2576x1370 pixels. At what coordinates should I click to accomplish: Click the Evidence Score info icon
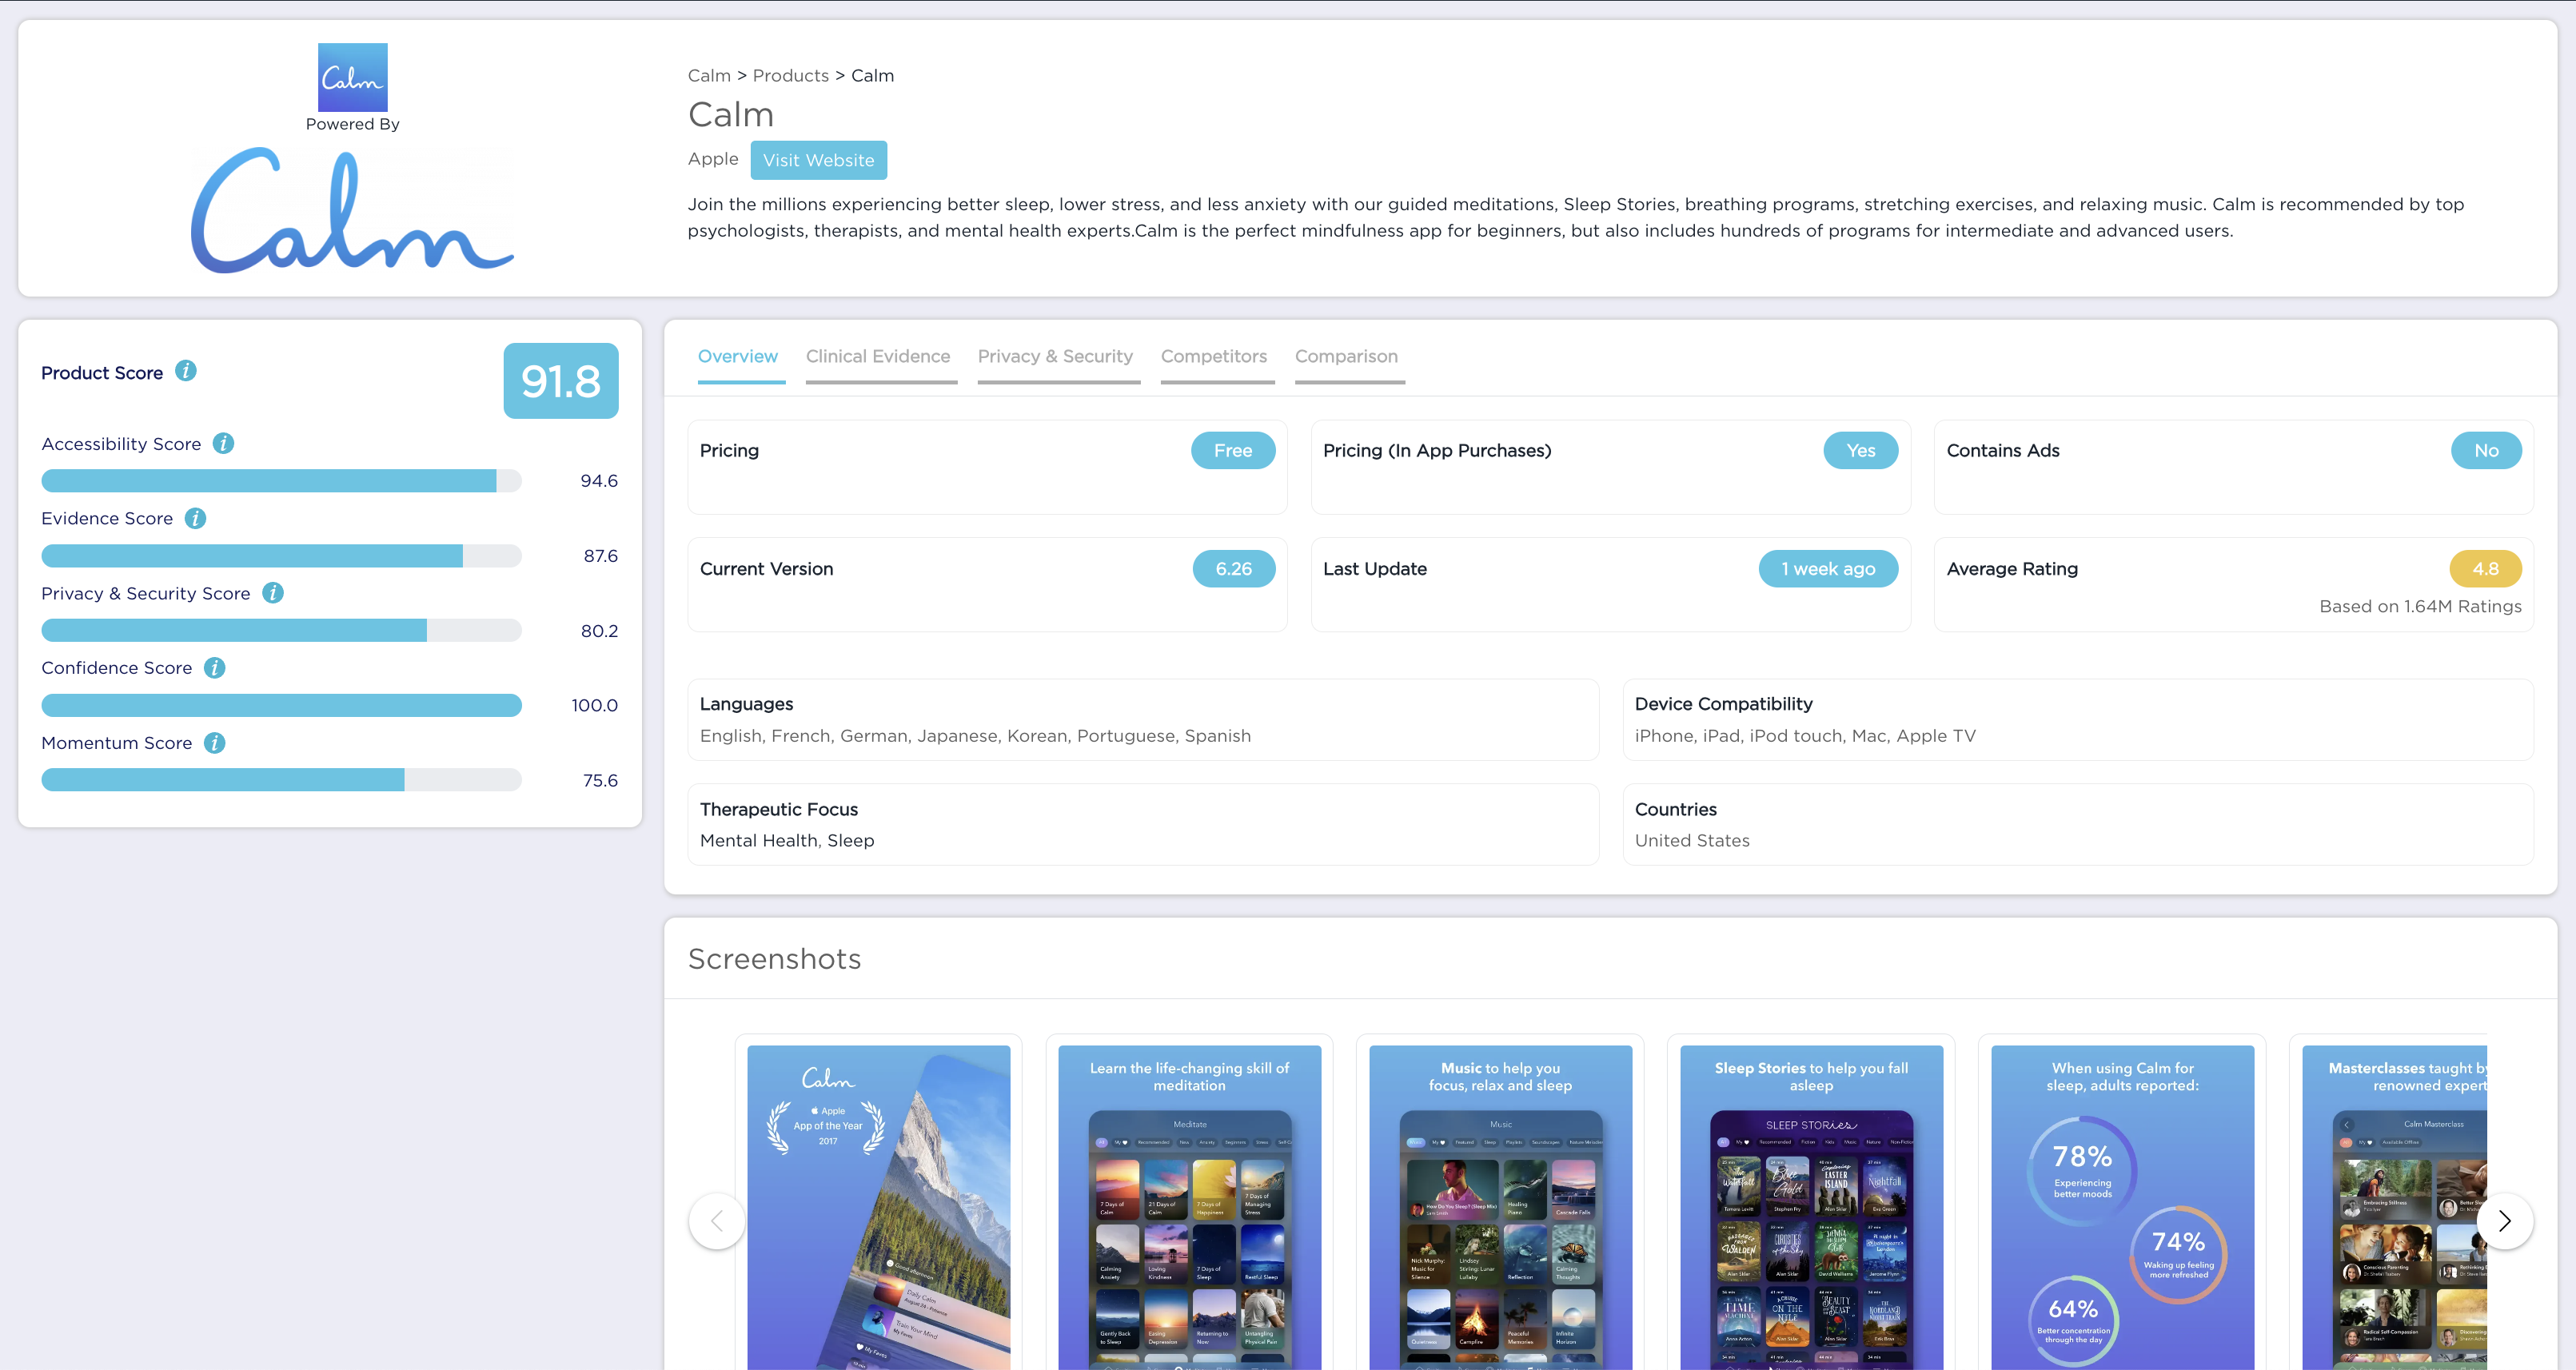(x=196, y=518)
